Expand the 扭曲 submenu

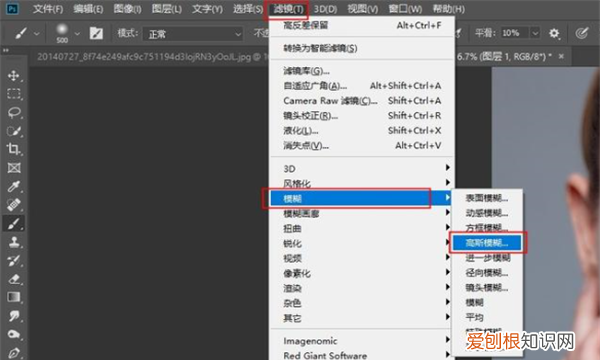(x=362, y=228)
